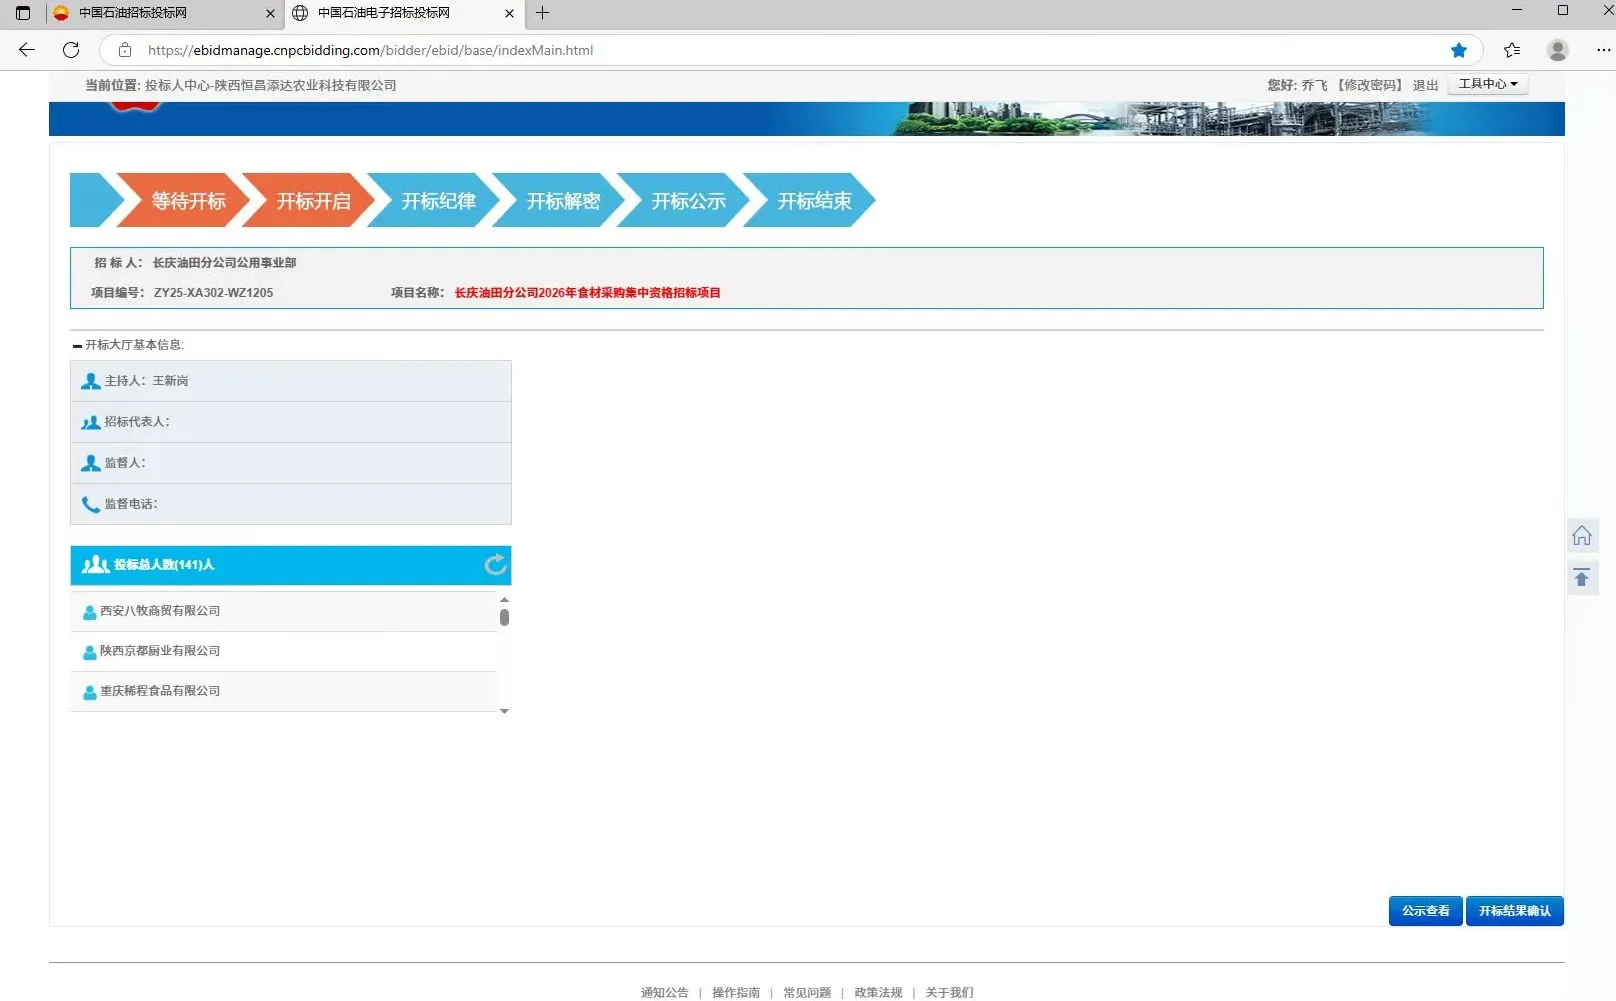Image resolution: width=1616 pixels, height=1001 pixels.
Task: Click the 西安八牧商贸有限公司 user icon
Action: coord(90,612)
